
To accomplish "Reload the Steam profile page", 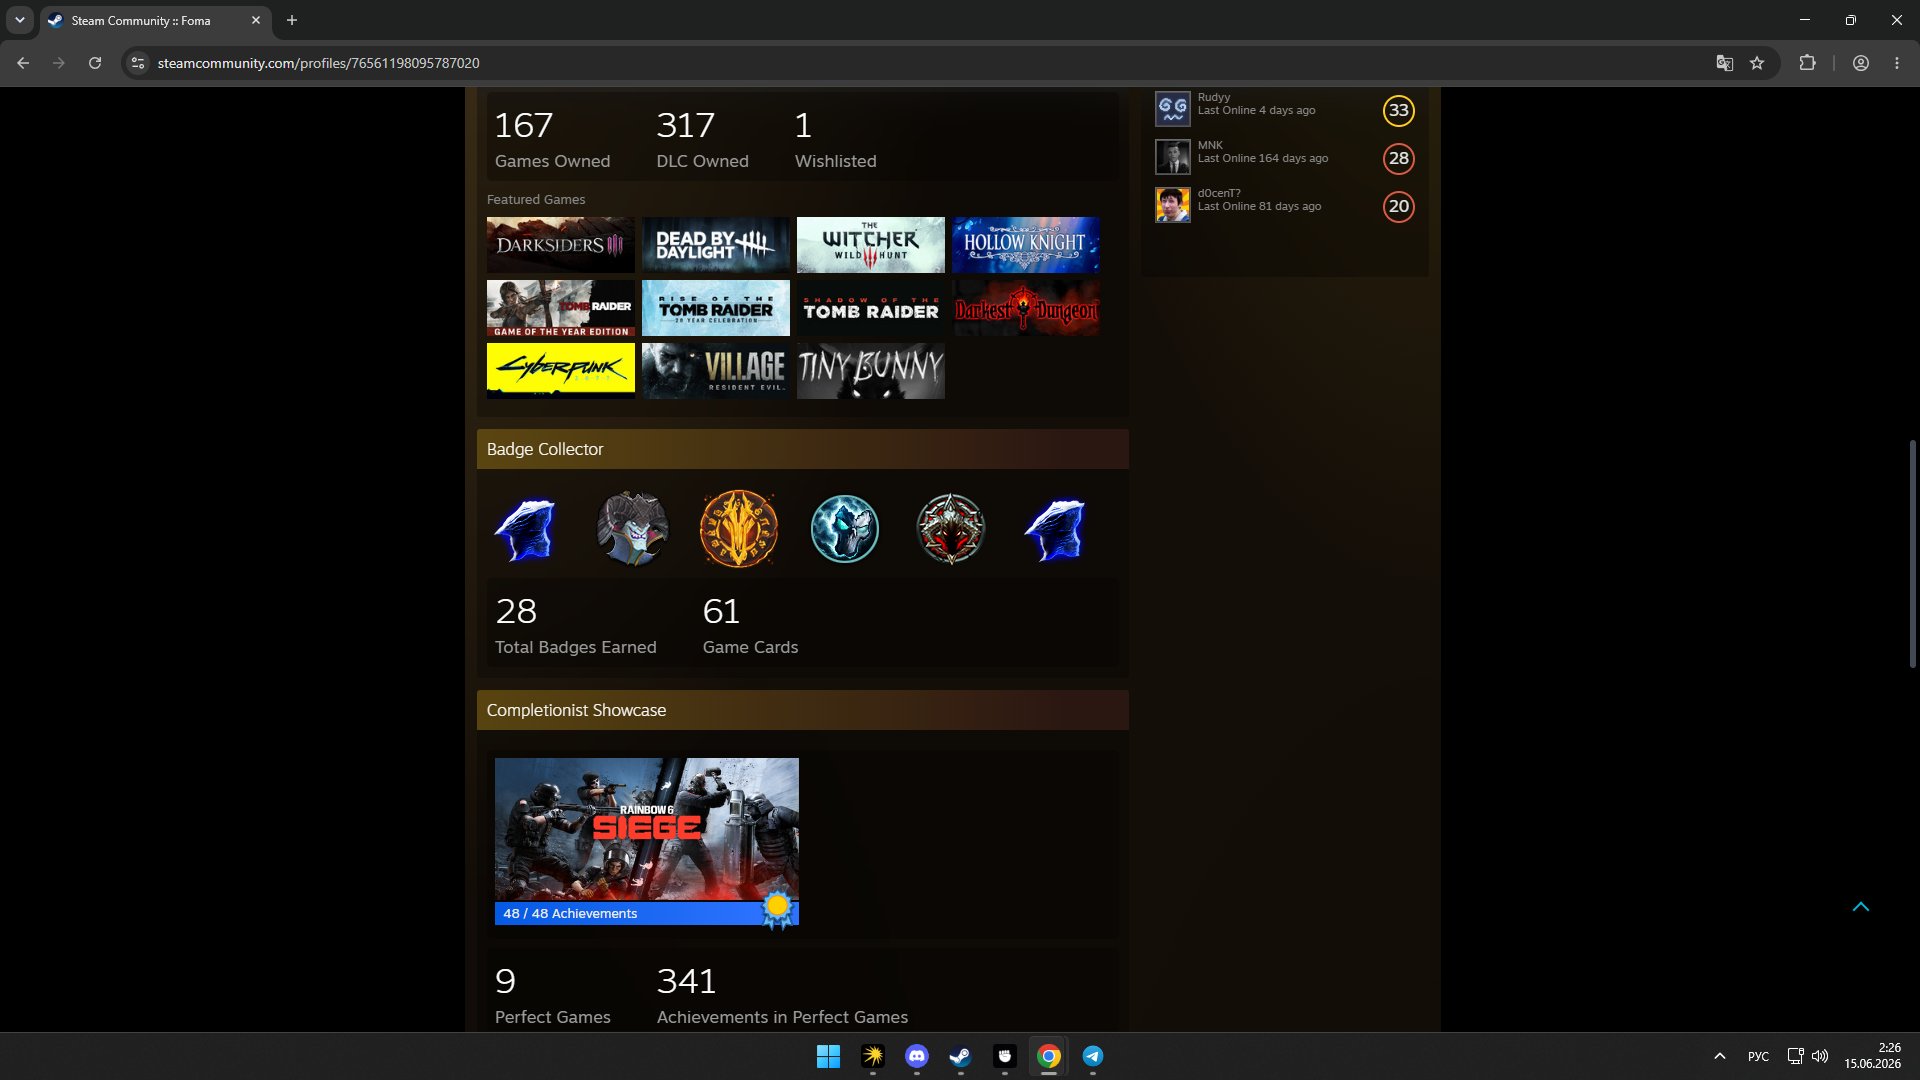I will coord(95,63).
